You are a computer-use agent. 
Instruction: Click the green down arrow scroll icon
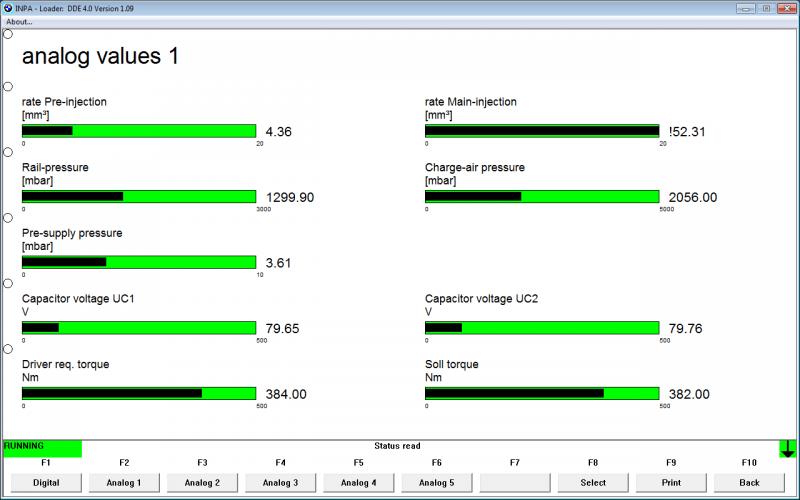point(788,449)
